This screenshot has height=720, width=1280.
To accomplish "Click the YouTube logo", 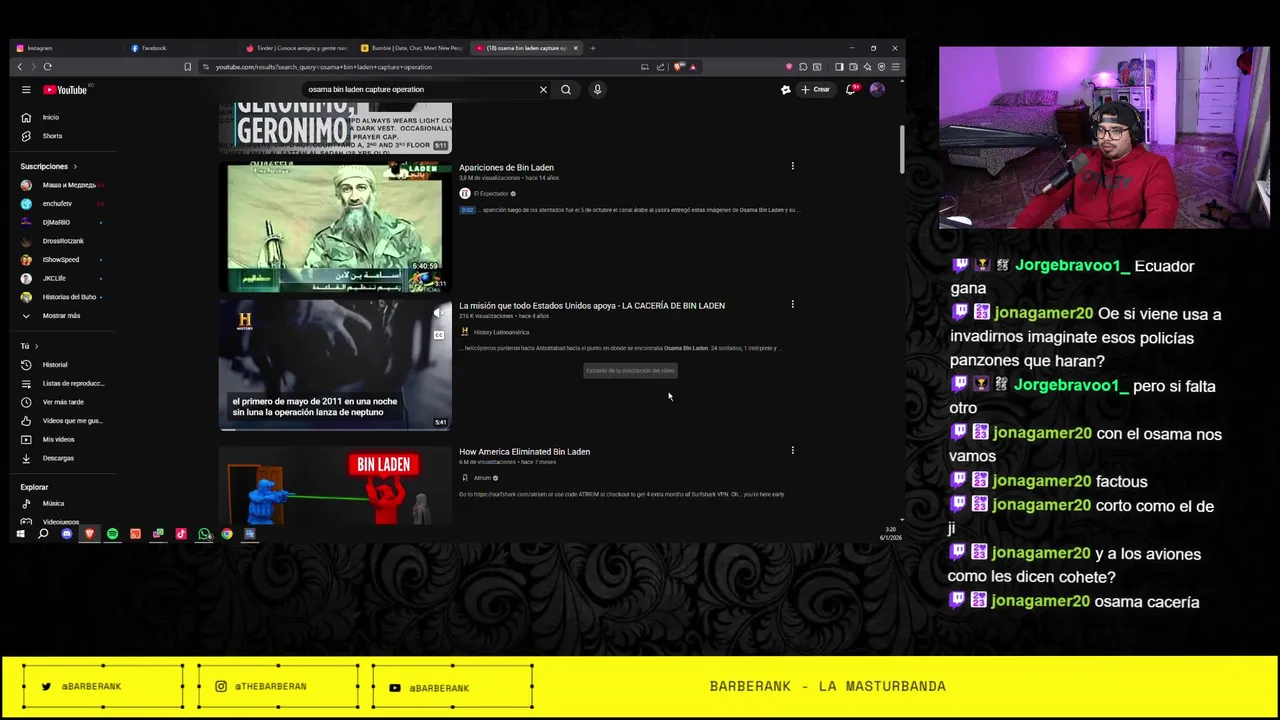I will [65, 90].
